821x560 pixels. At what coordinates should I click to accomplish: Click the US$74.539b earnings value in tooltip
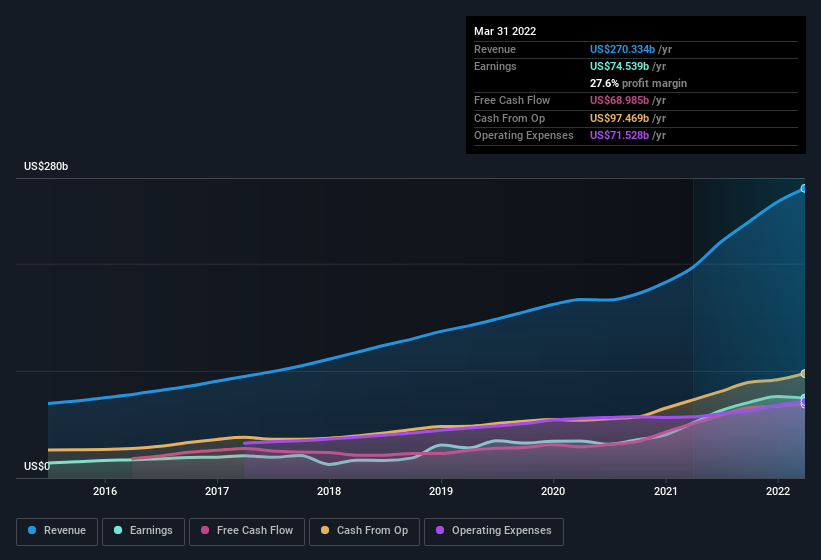619,66
